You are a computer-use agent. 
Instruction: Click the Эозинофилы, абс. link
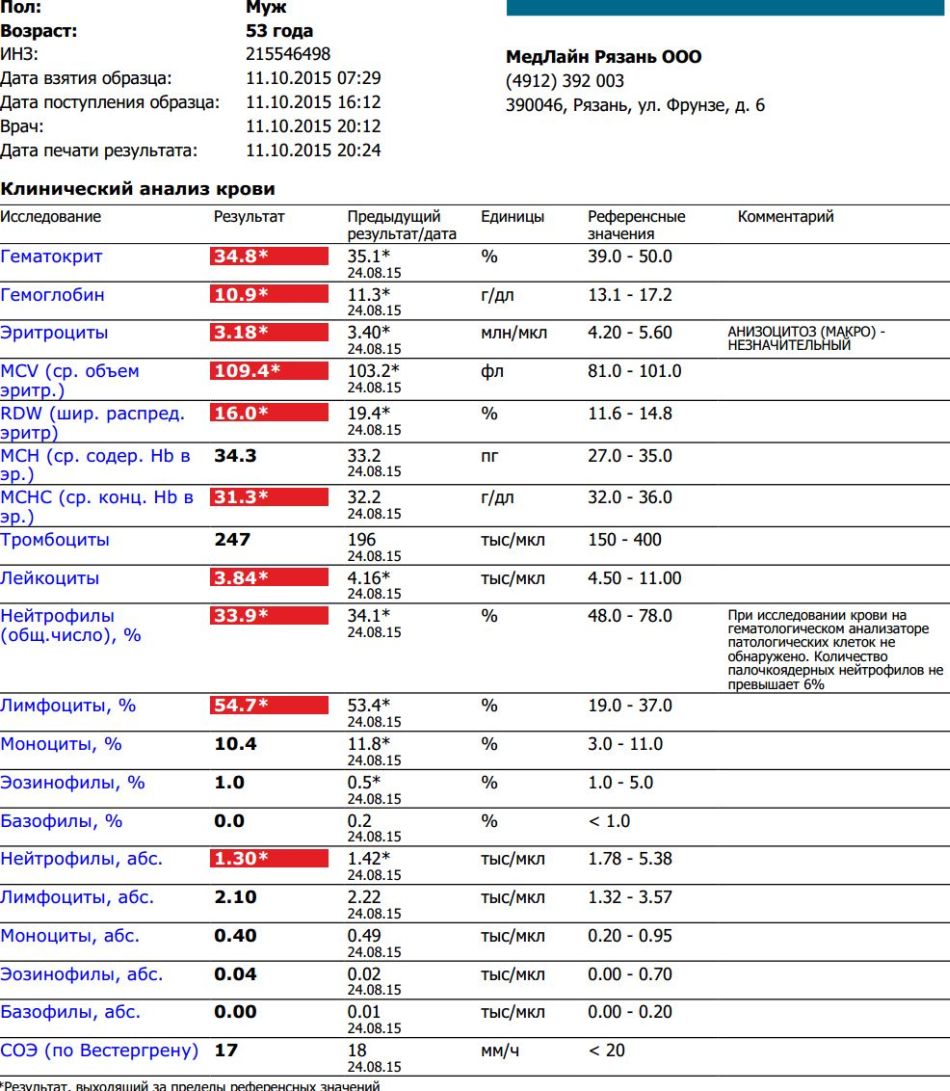click(81, 974)
